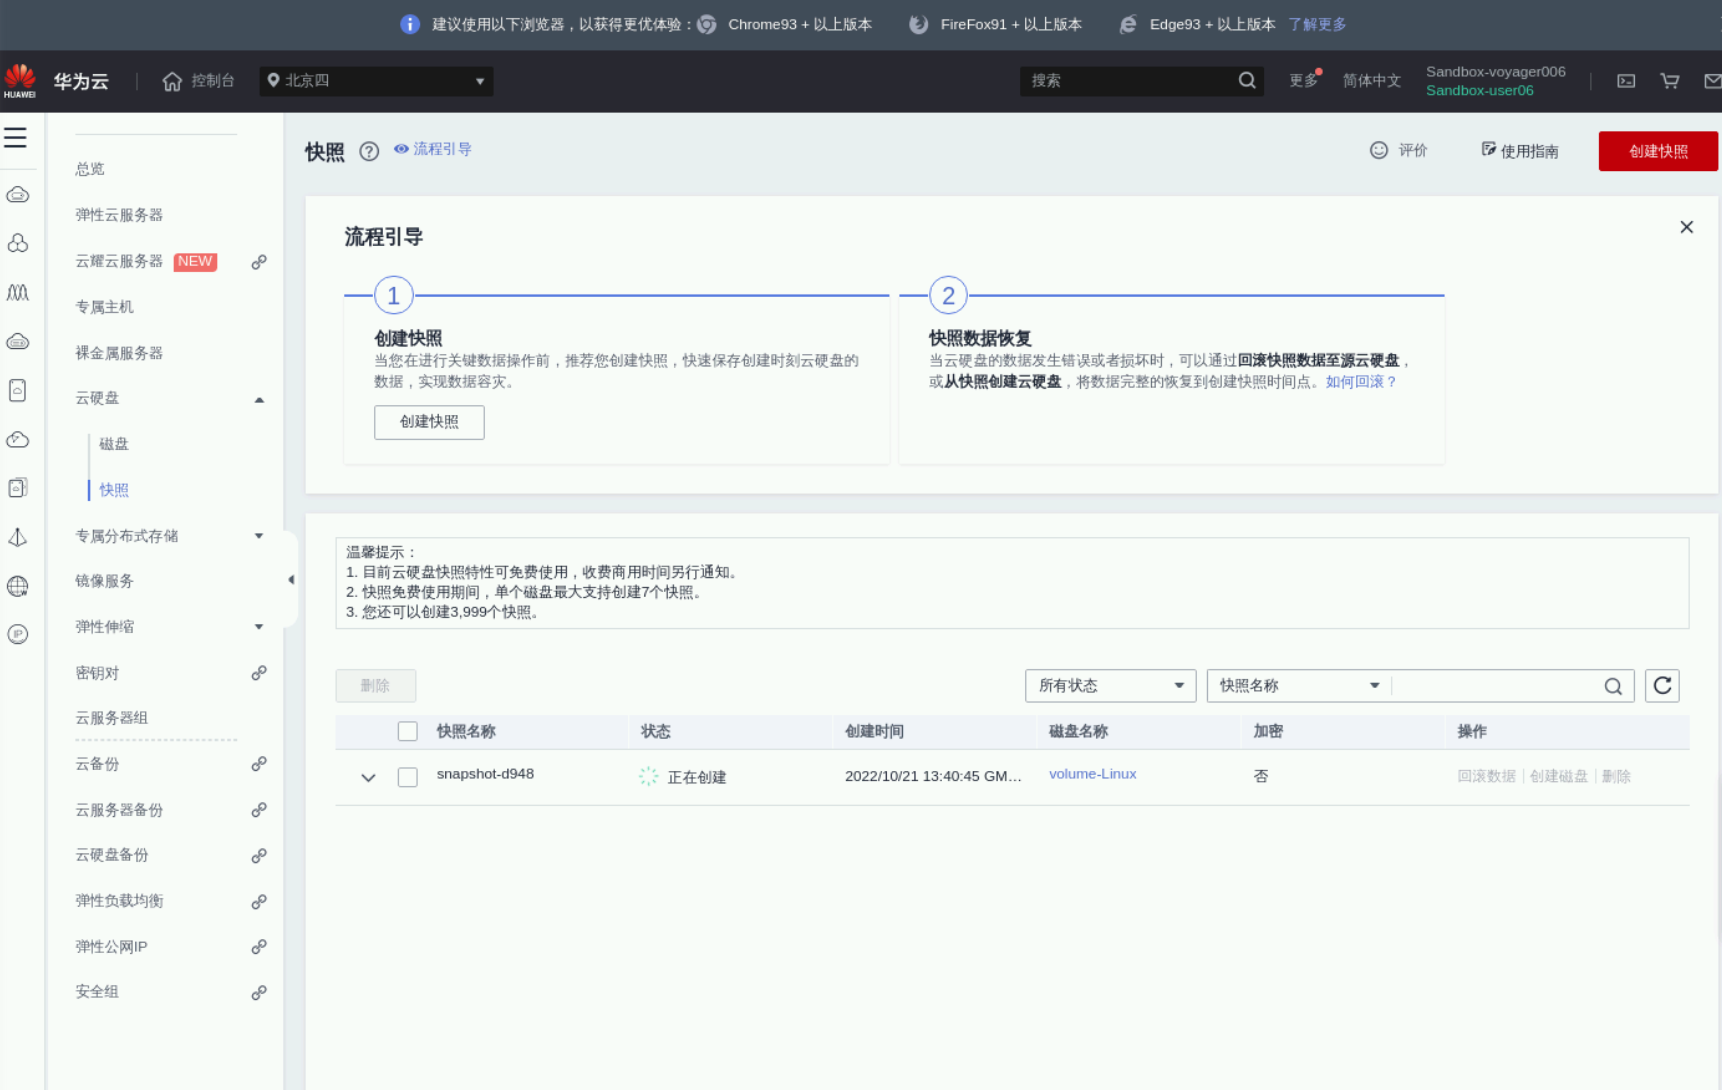Viewport: 1722px width, 1090px height.
Task: Click 了解更多 in browser notice
Action: [x=1317, y=24]
